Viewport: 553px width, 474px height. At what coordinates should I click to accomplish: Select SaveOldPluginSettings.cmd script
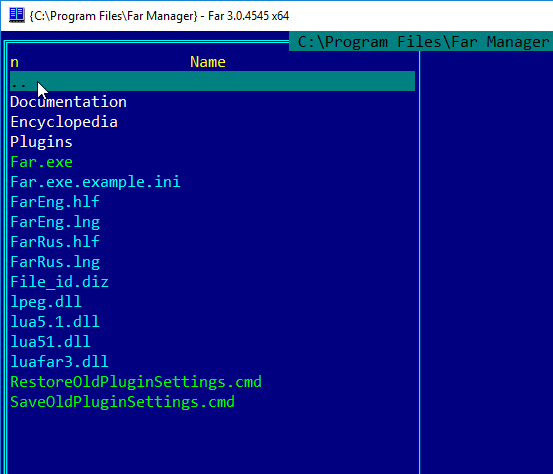122,402
